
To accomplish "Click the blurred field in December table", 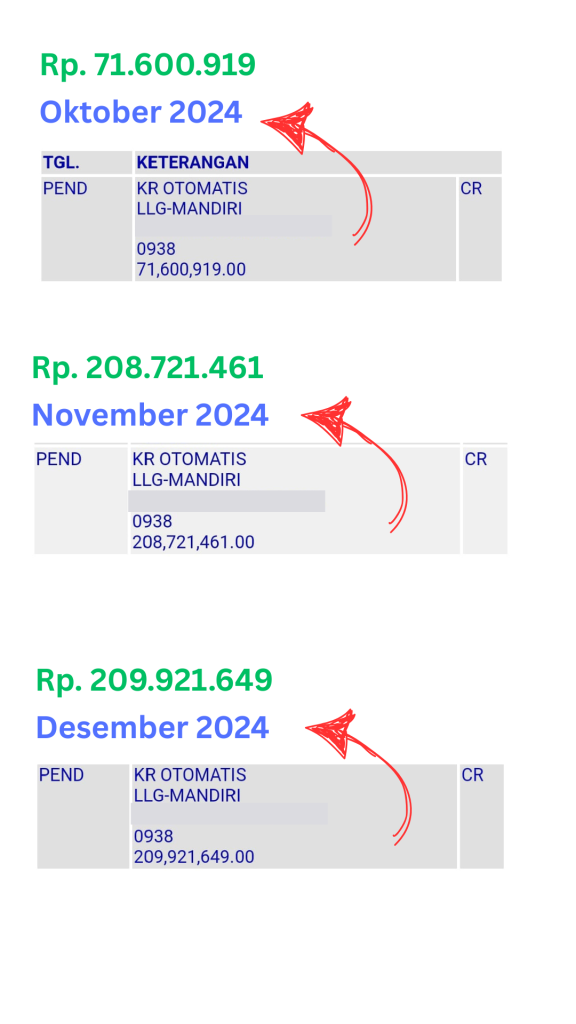I will tap(229, 814).
